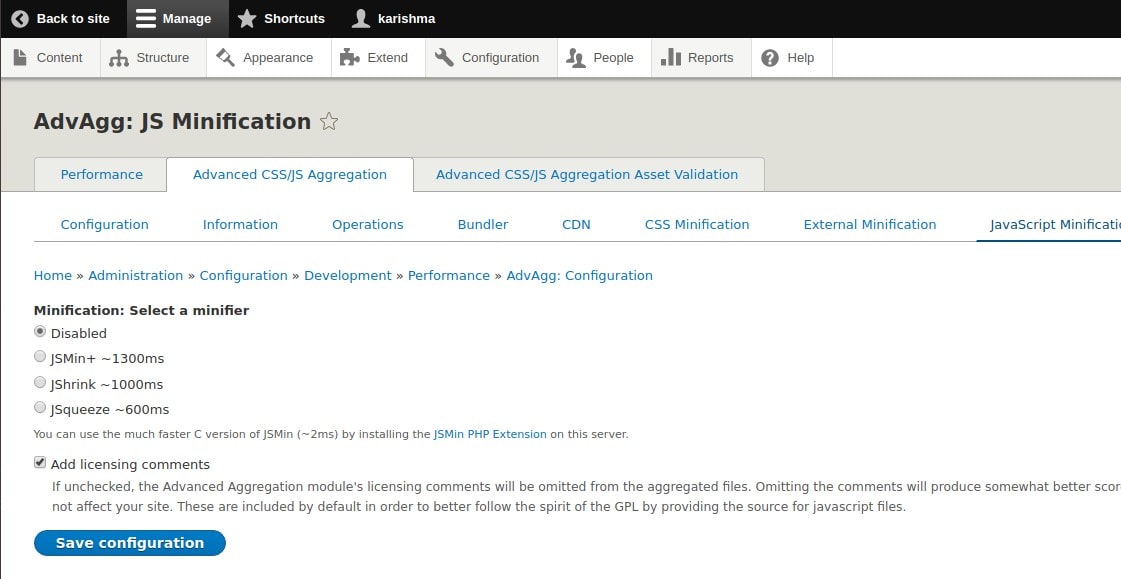Add page to shortcuts with star icon
This screenshot has width=1121, height=579.
point(329,122)
